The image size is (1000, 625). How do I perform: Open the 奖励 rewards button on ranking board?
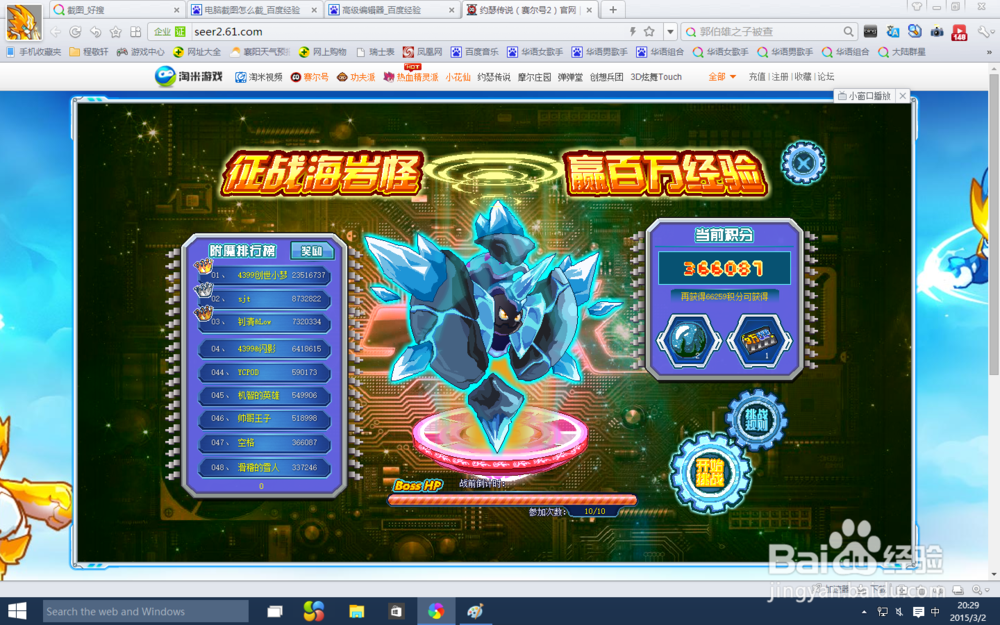312,251
